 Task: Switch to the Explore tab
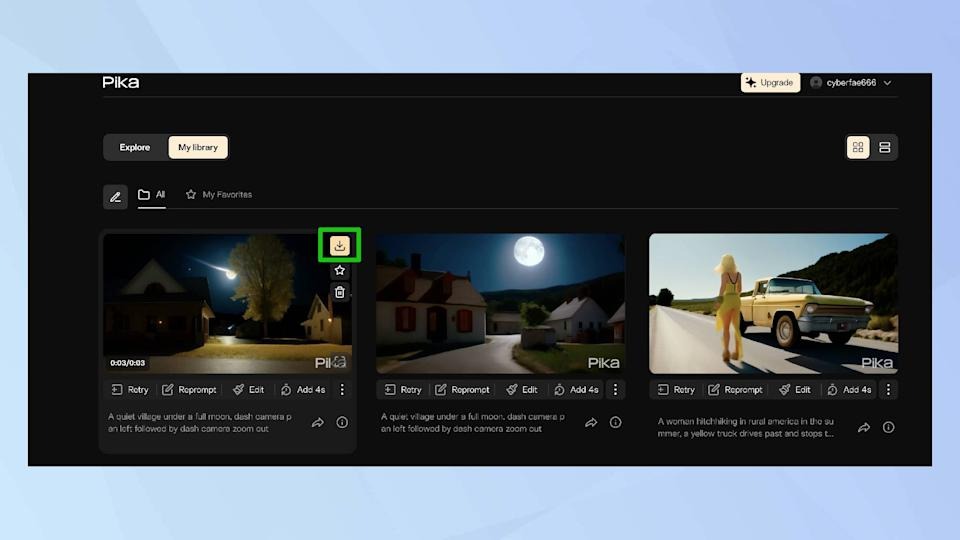pyautogui.click(x=135, y=148)
